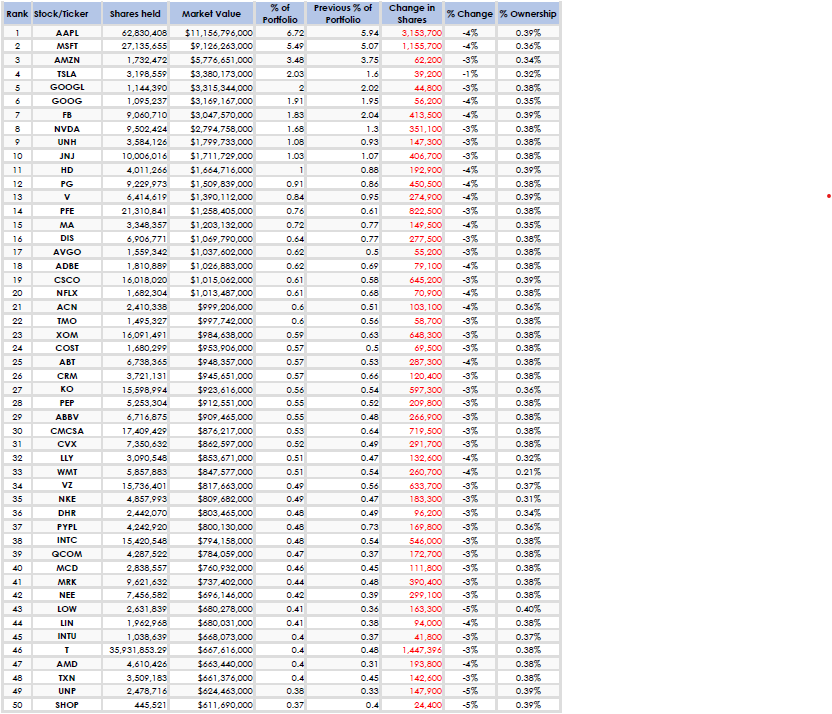Click TXN change in shares 142,600
The height and width of the screenshot is (714, 832).
(412, 677)
